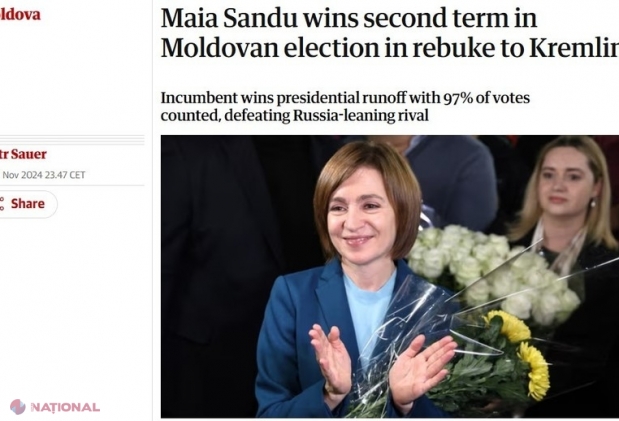This screenshot has height=421, width=619.
Task: Click the "97% of votes" text
Action: (481, 98)
